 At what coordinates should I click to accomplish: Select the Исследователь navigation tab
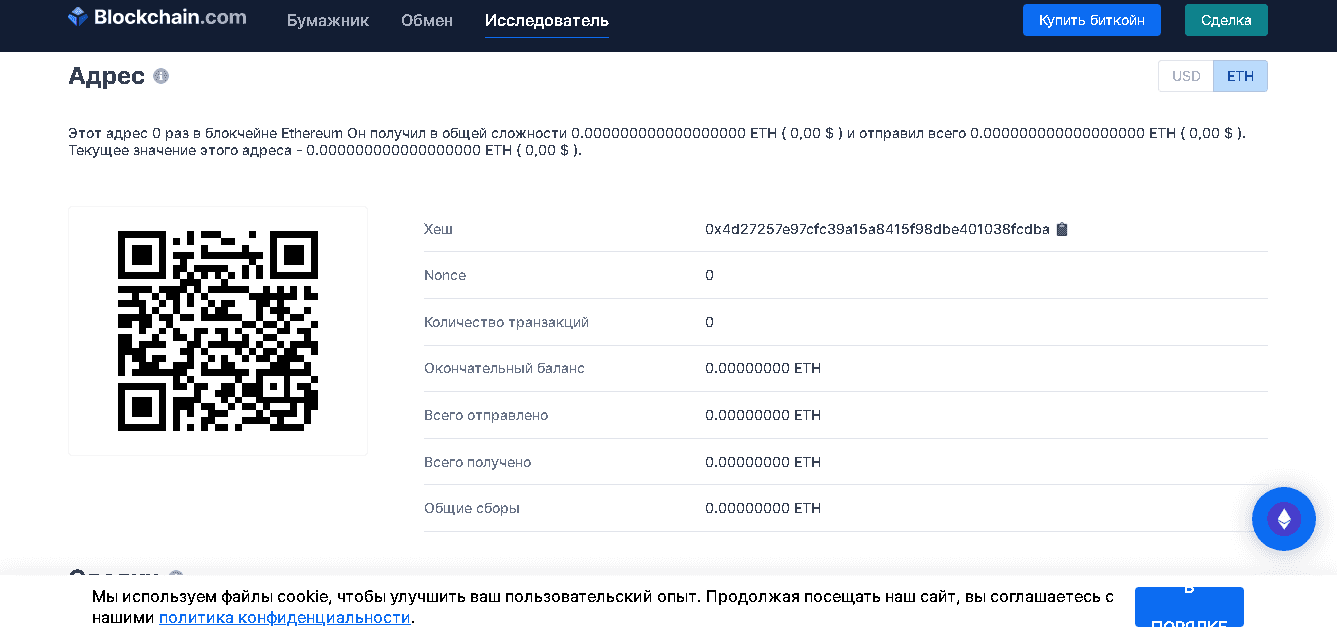(x=546, y=20)
